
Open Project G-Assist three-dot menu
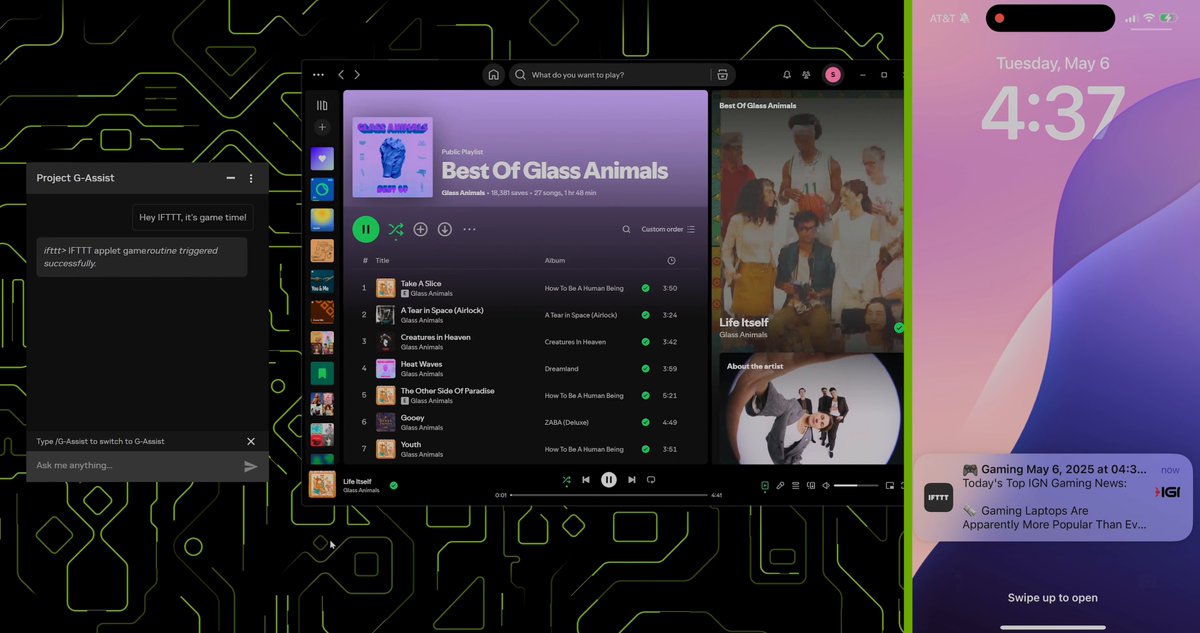pos(251,178)
